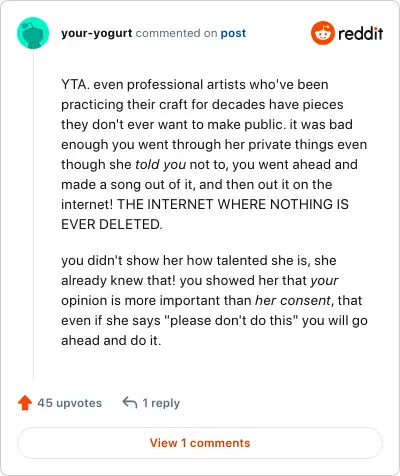Open the your-yogurt username profile
Viewport: 400px width, 476px height.
[x=97, y=33]
